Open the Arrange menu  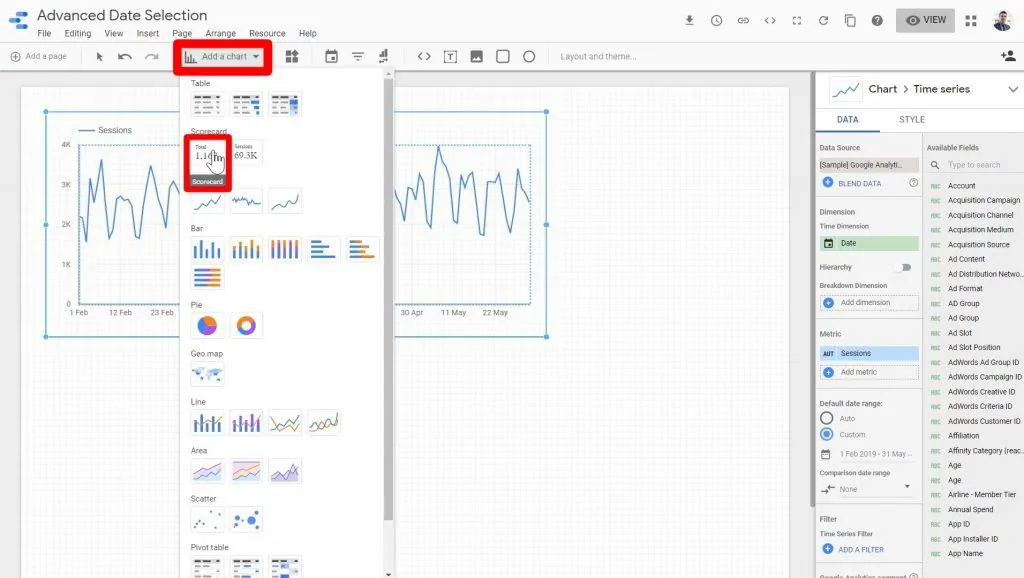click(x=220, y=34)
